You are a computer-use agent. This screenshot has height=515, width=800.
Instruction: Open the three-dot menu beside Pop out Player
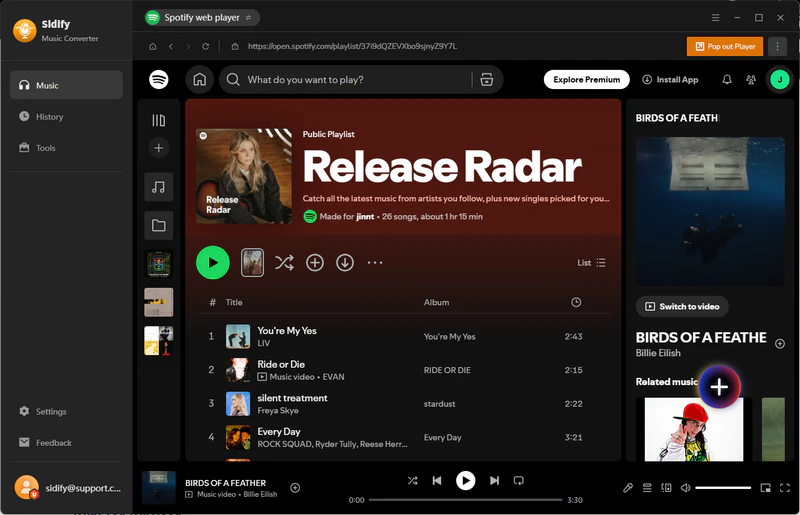778,46
